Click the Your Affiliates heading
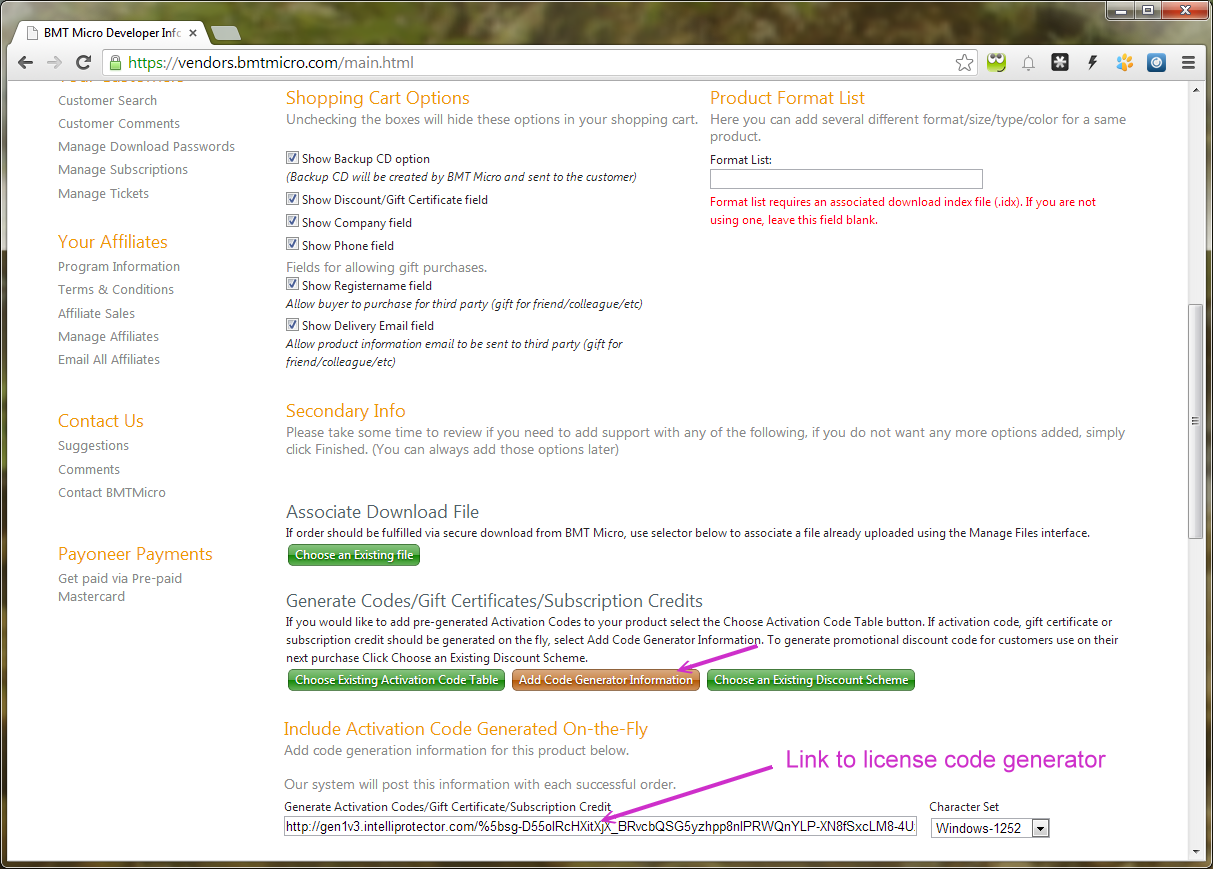Image resolution: width=1213 pixels, height=869 pixels. pos(113,242)
